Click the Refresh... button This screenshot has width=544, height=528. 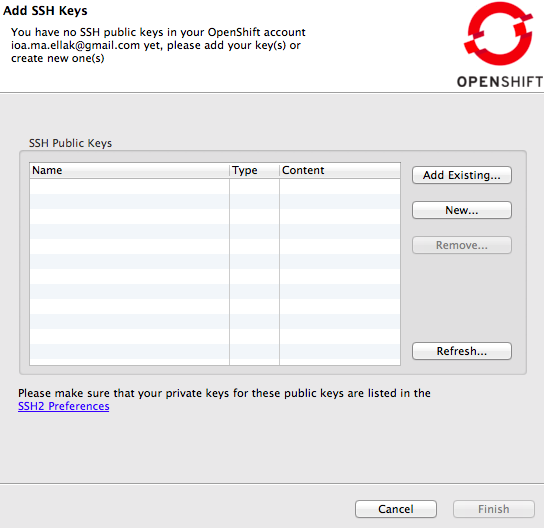[x=461, y=351]
